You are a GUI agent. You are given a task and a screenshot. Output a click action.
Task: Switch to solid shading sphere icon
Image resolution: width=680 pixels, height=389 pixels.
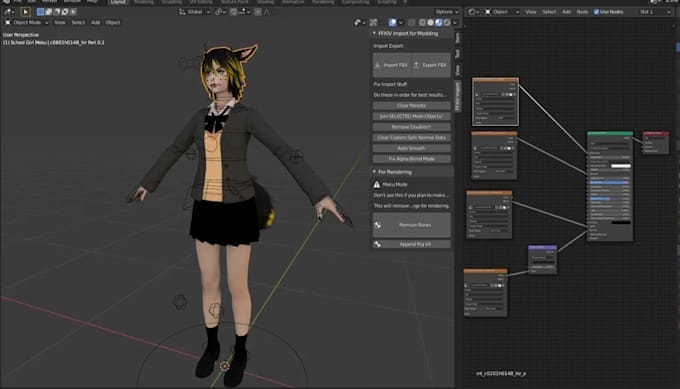[430, 23]
